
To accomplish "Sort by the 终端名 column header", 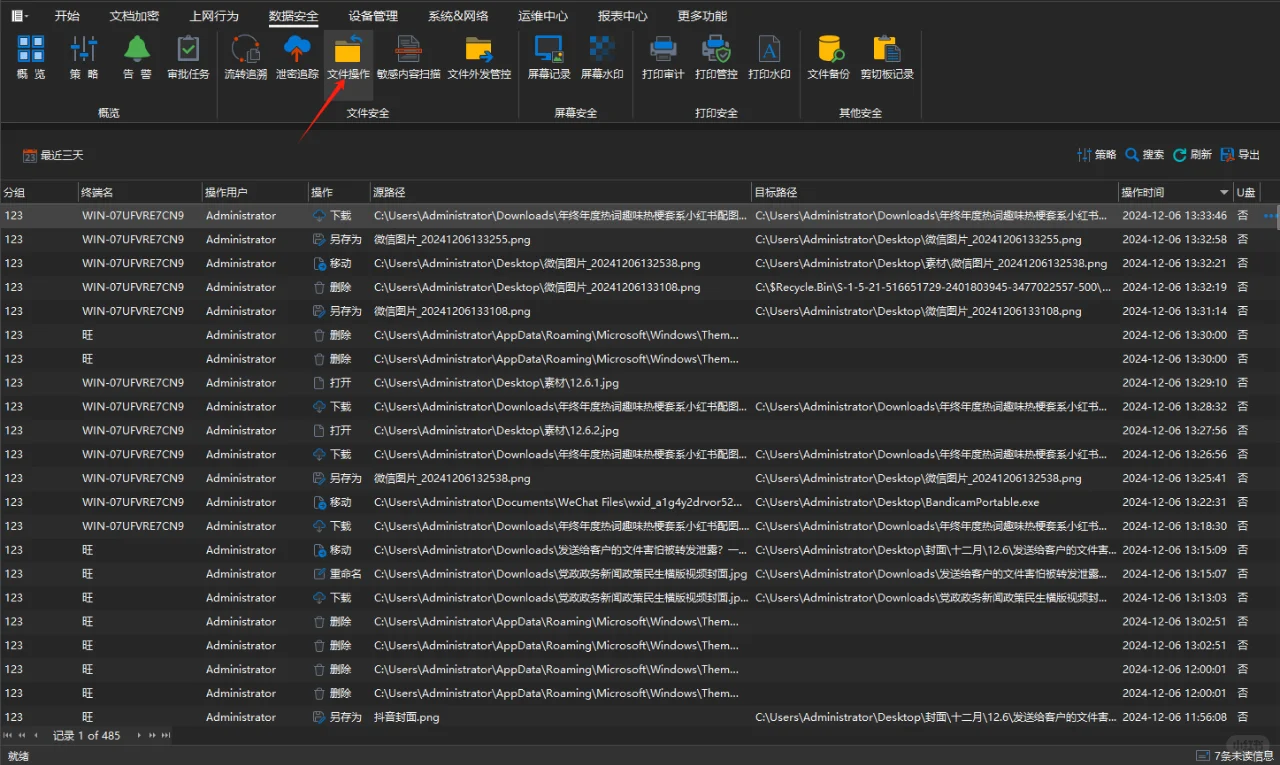I will click(140, 192).
